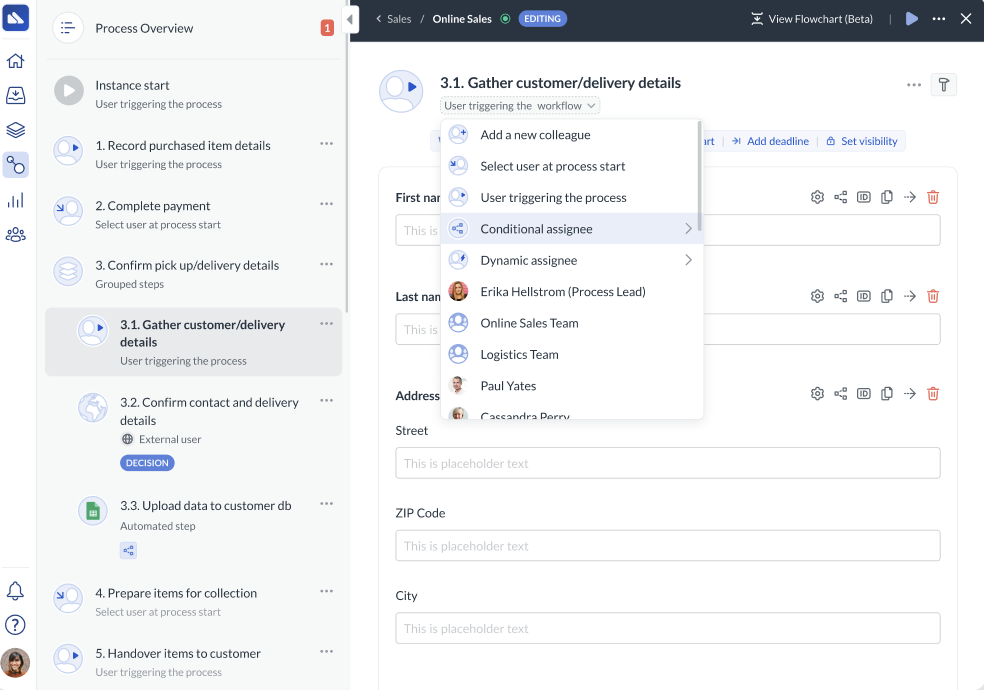Click conditions icon for First name field

coord(840,197)
